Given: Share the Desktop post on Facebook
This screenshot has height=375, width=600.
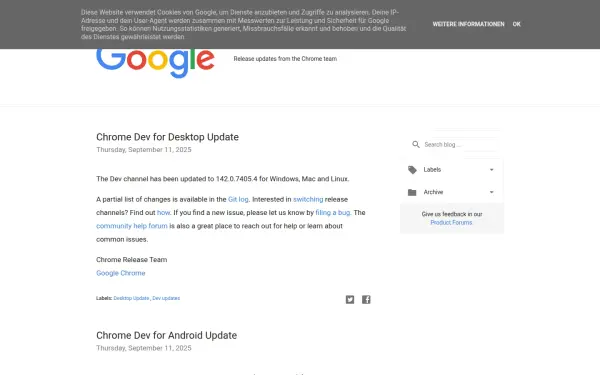Looking at the screenshot, I should coord(366,299).
